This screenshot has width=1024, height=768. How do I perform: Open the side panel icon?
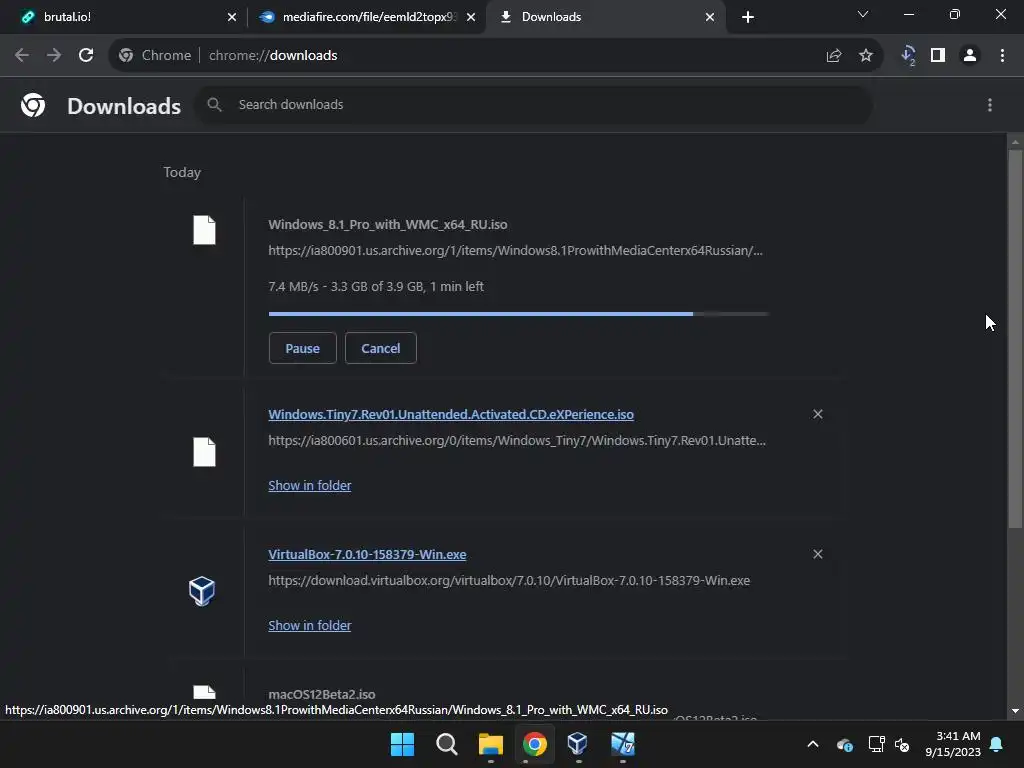pos(938,56)
